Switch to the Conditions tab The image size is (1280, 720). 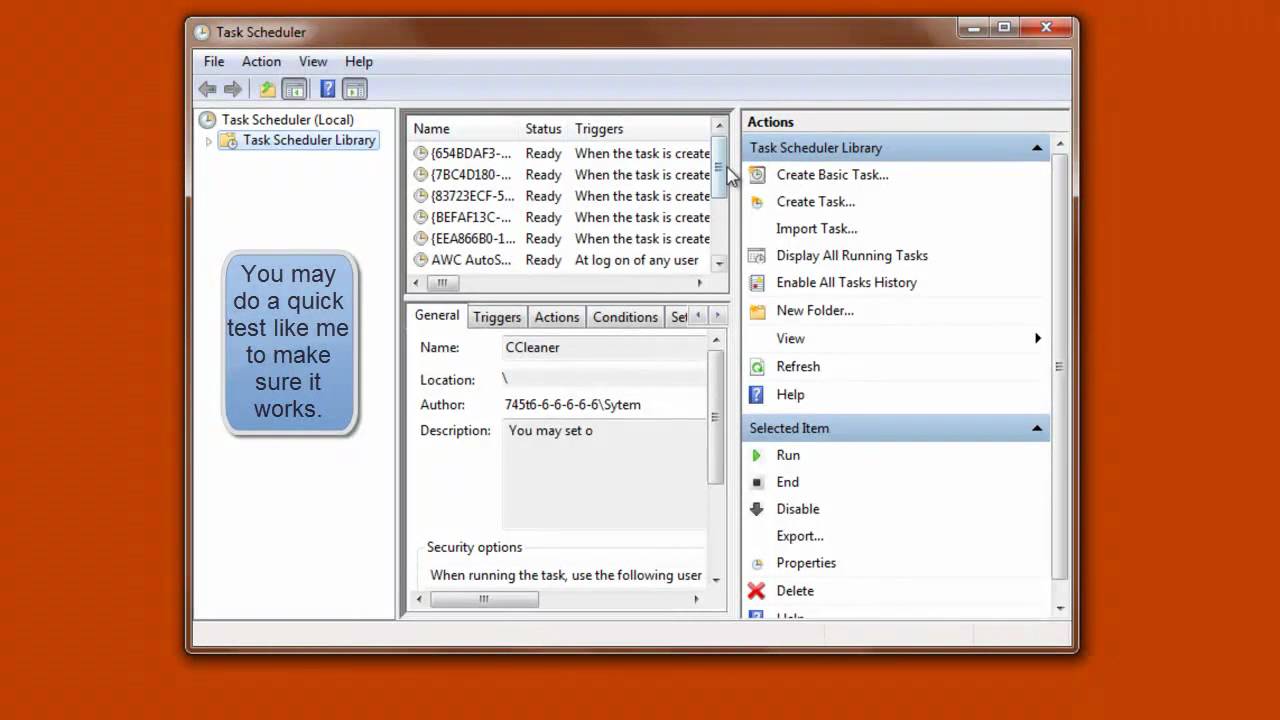click(625, 317)
